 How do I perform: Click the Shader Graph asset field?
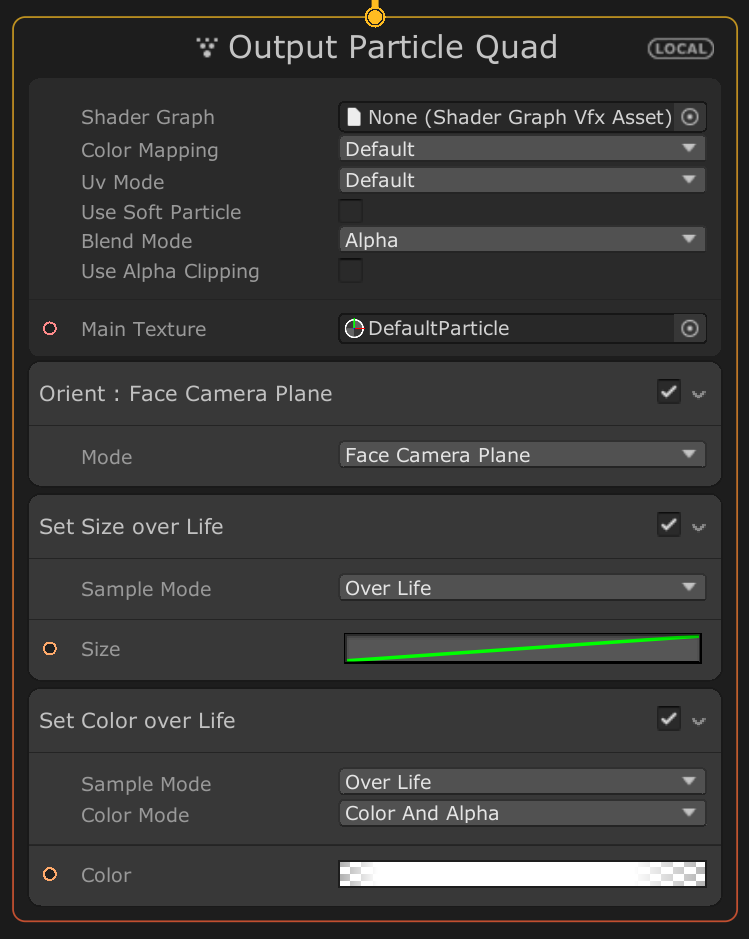[x=508, y=117]
